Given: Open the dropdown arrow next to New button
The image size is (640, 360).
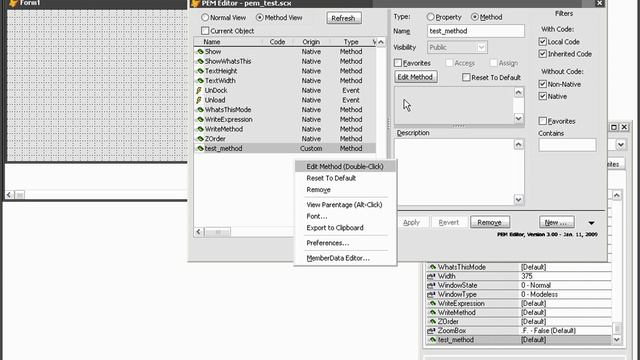Looking at the screenshot, I should click(591, 223).
